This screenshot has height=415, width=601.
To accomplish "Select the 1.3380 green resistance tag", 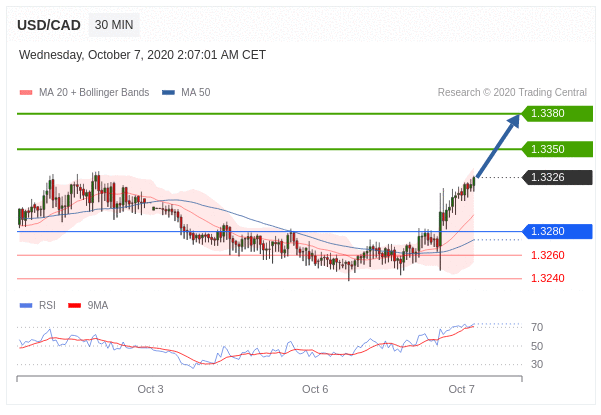I will tap(557, 114).
